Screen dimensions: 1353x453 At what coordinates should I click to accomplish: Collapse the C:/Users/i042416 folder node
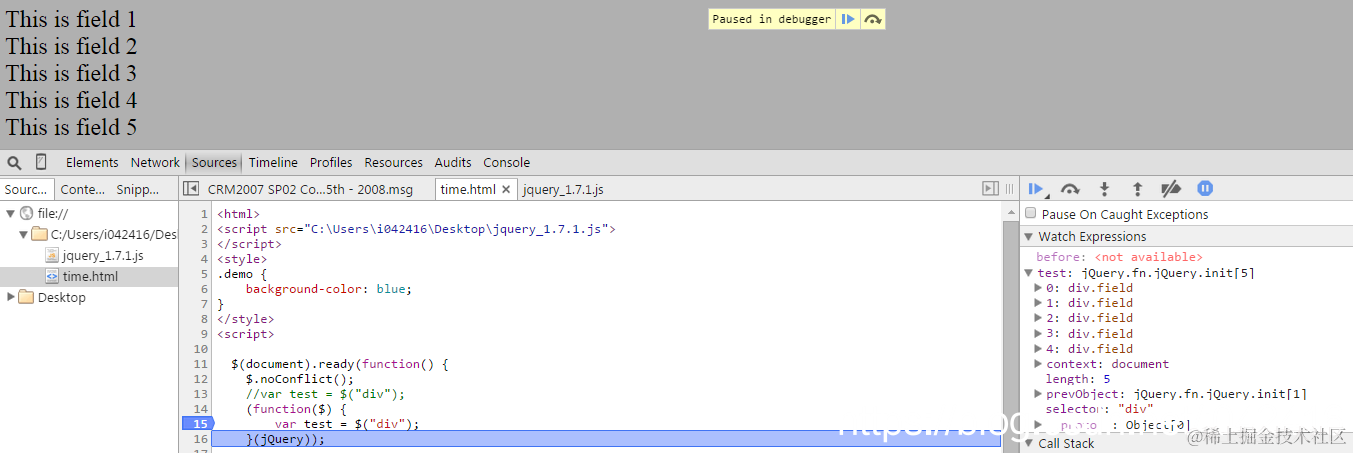pyautogui.click(x=24, y=234)
